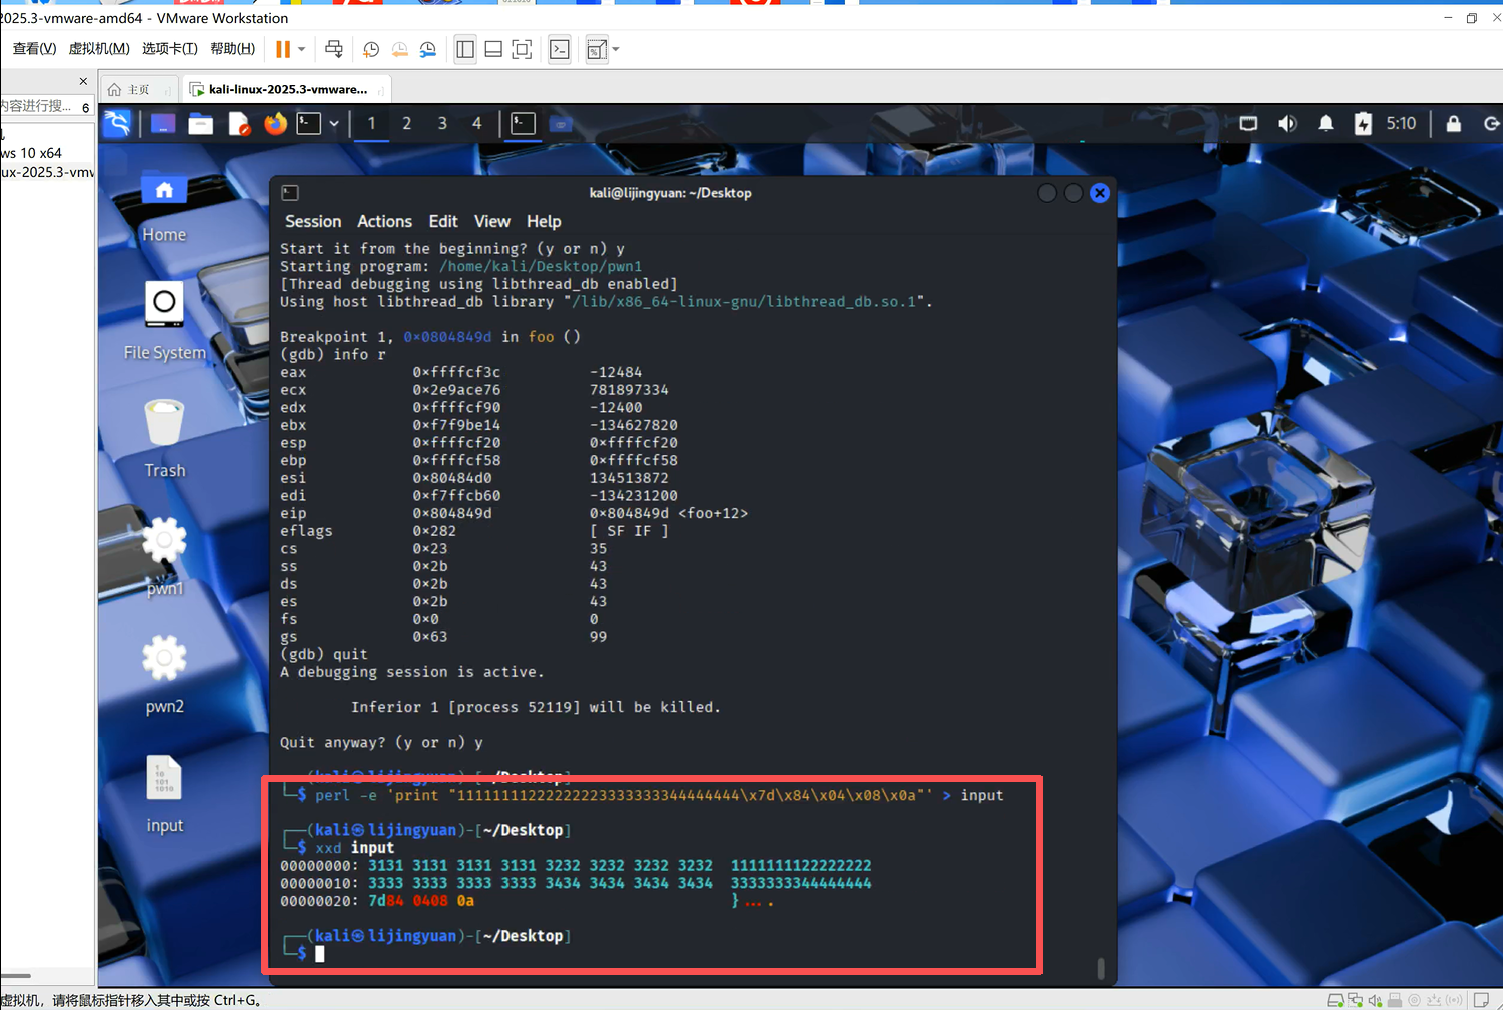Click the VMware network adapter status icon
This screenshot has height=1010, width=1503.
(x=1355, y=1000)
